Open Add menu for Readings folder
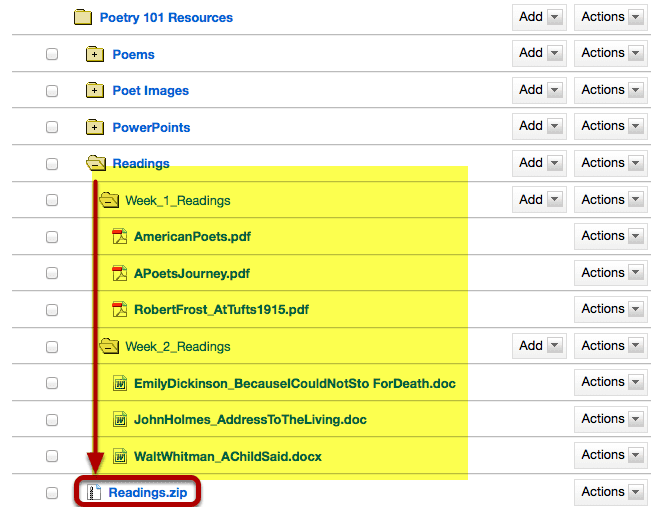The height and width of the screenshot is (507, 651). [x=539, y=163]
